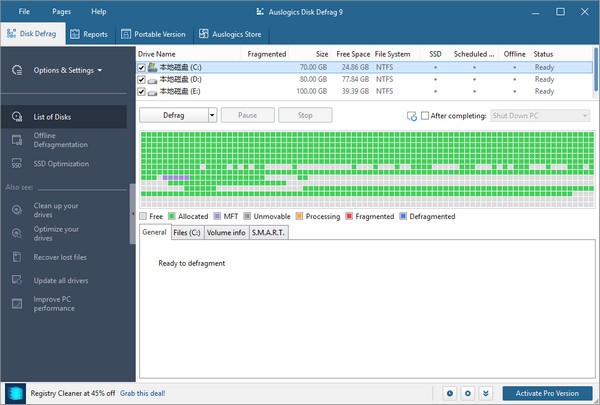The width and height of the screenshot is (600, 405).
Task: Select the 80.00 GB size cell
Action: 313,80
